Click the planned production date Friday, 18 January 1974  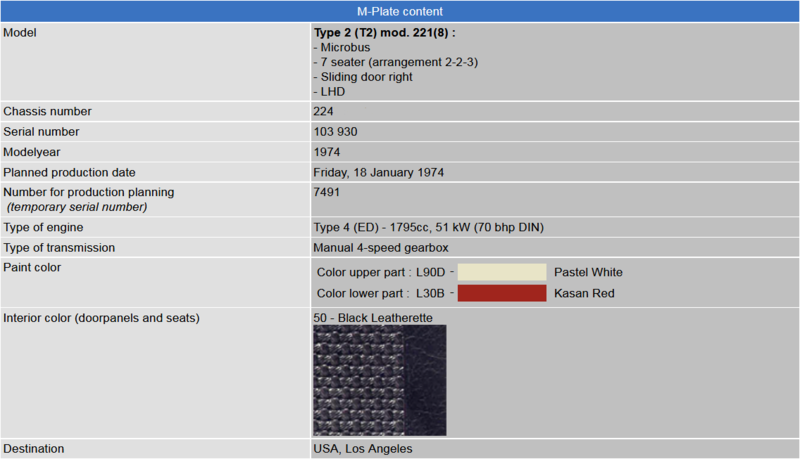pyautogui.click(x=379, y=172)
